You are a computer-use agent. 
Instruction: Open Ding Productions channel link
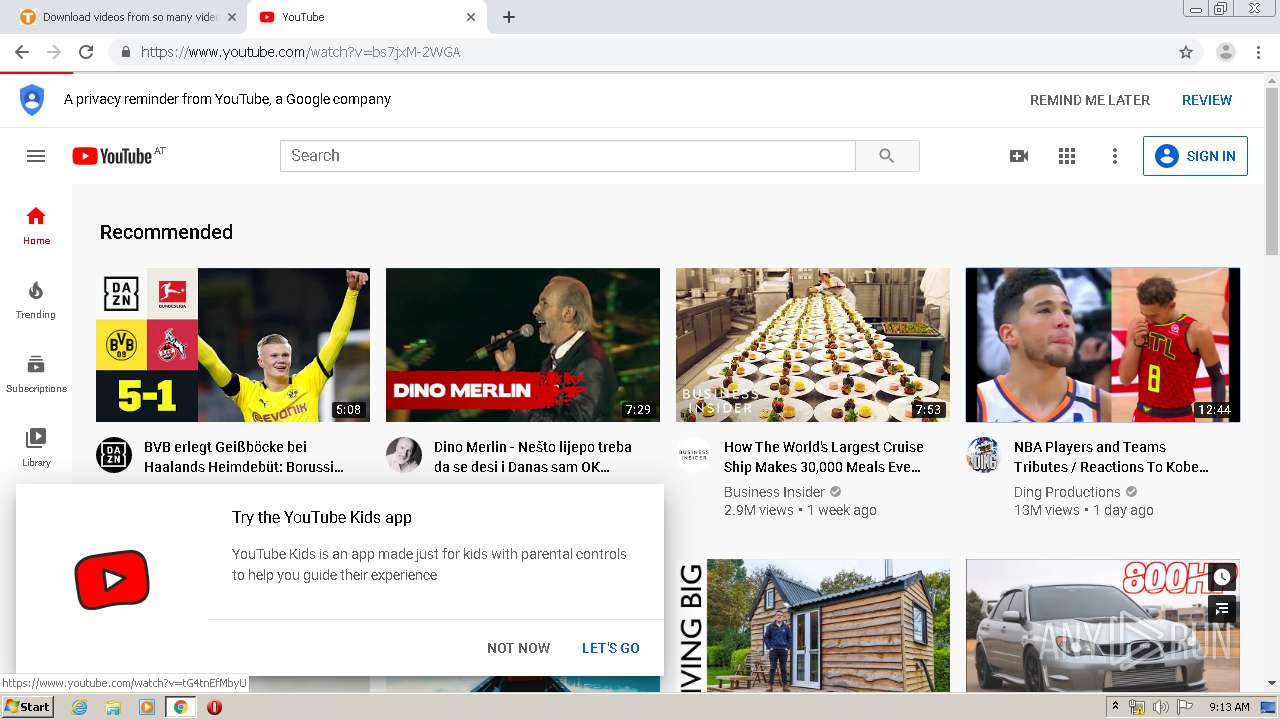(1067, 492)
